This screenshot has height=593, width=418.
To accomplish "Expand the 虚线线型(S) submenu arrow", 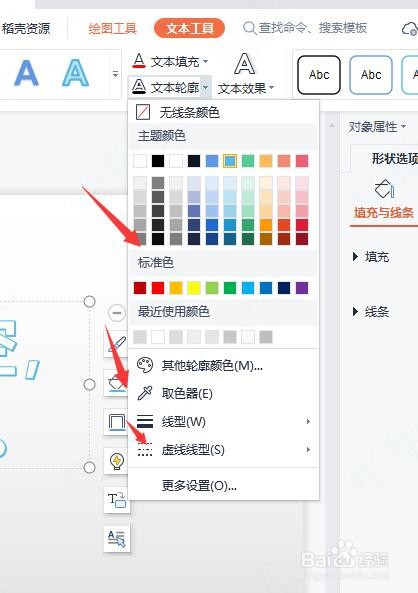I will 308,449.
